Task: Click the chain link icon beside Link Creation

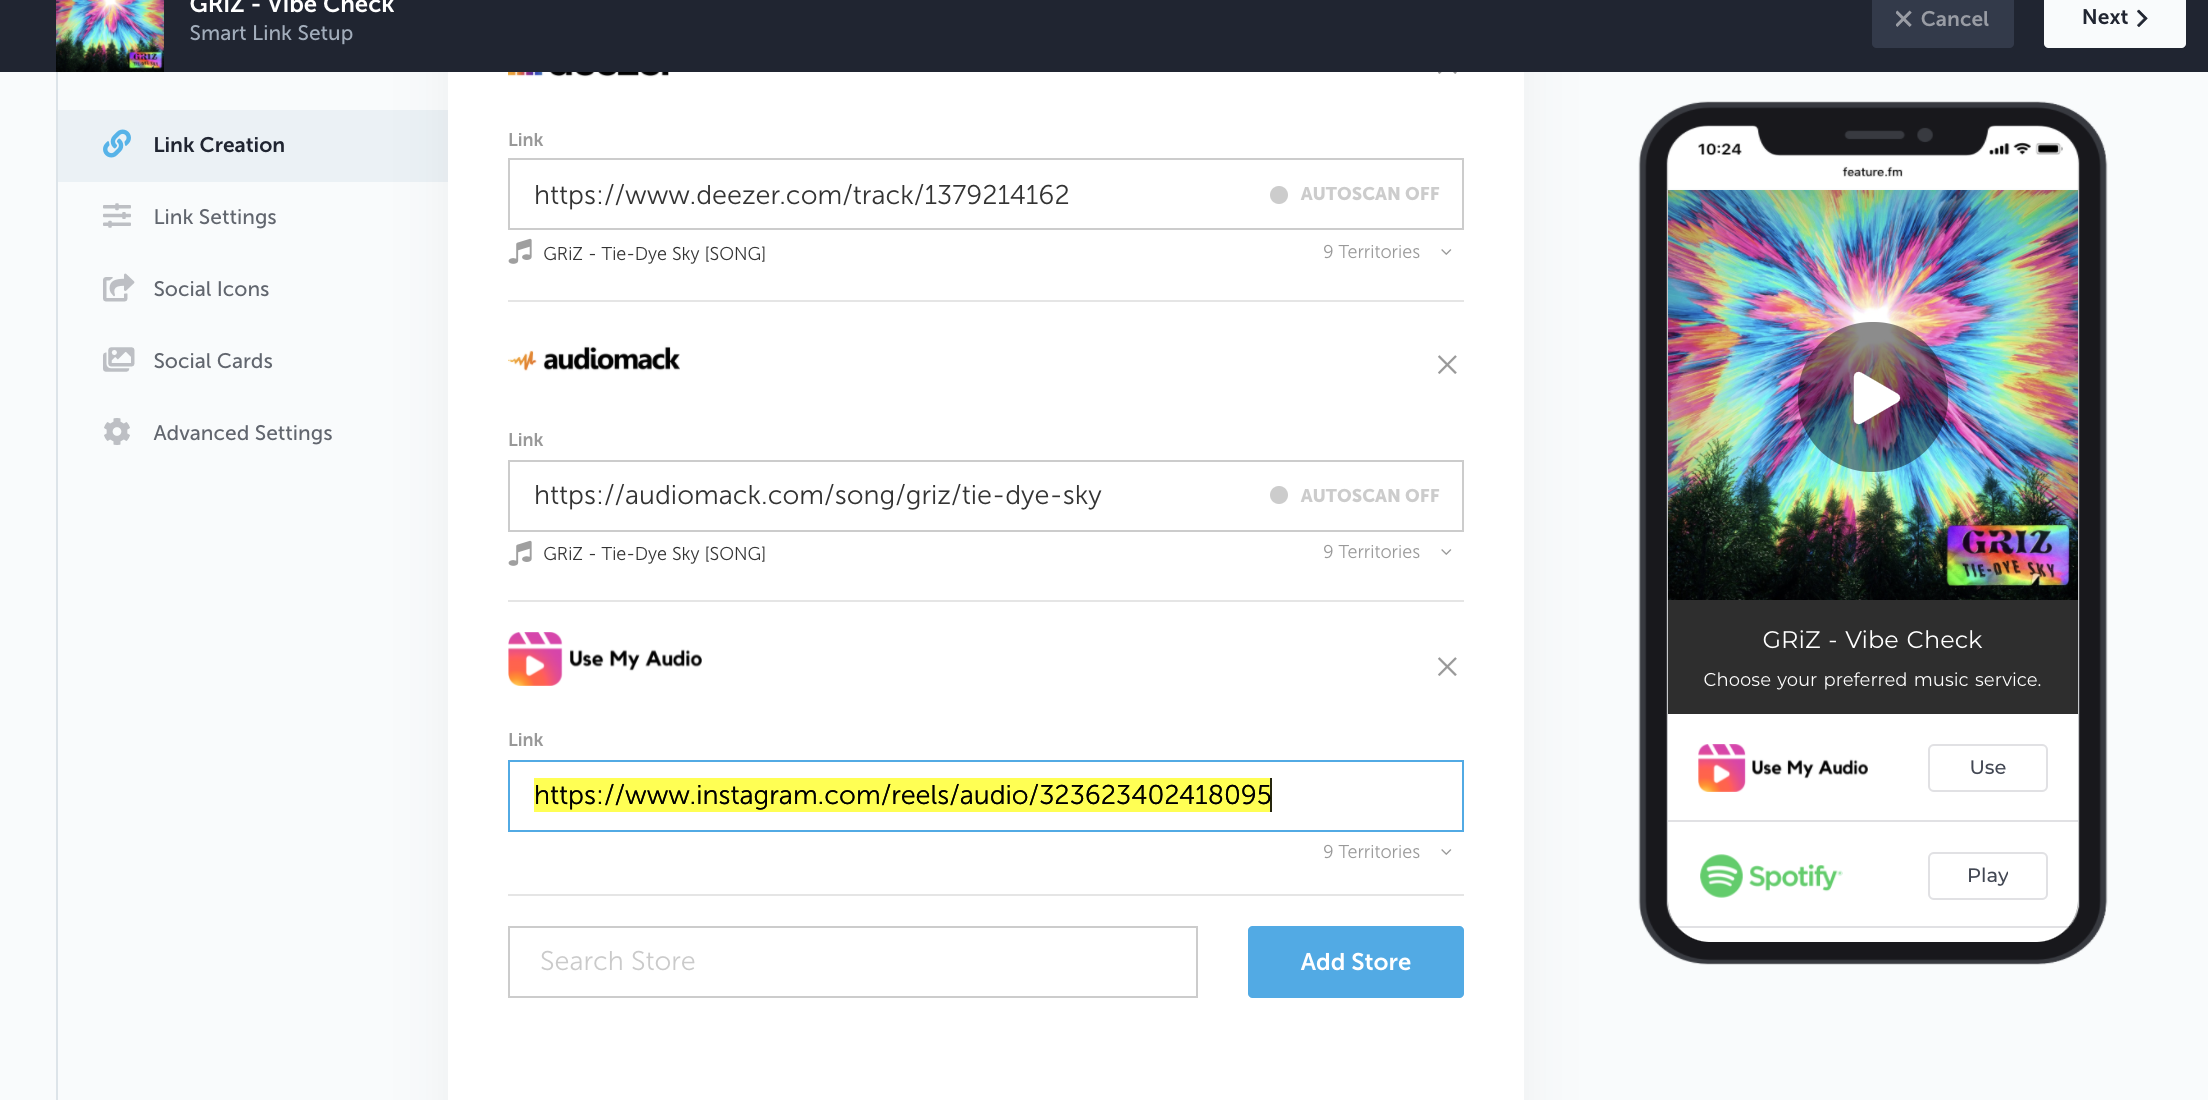Action: 117,144
